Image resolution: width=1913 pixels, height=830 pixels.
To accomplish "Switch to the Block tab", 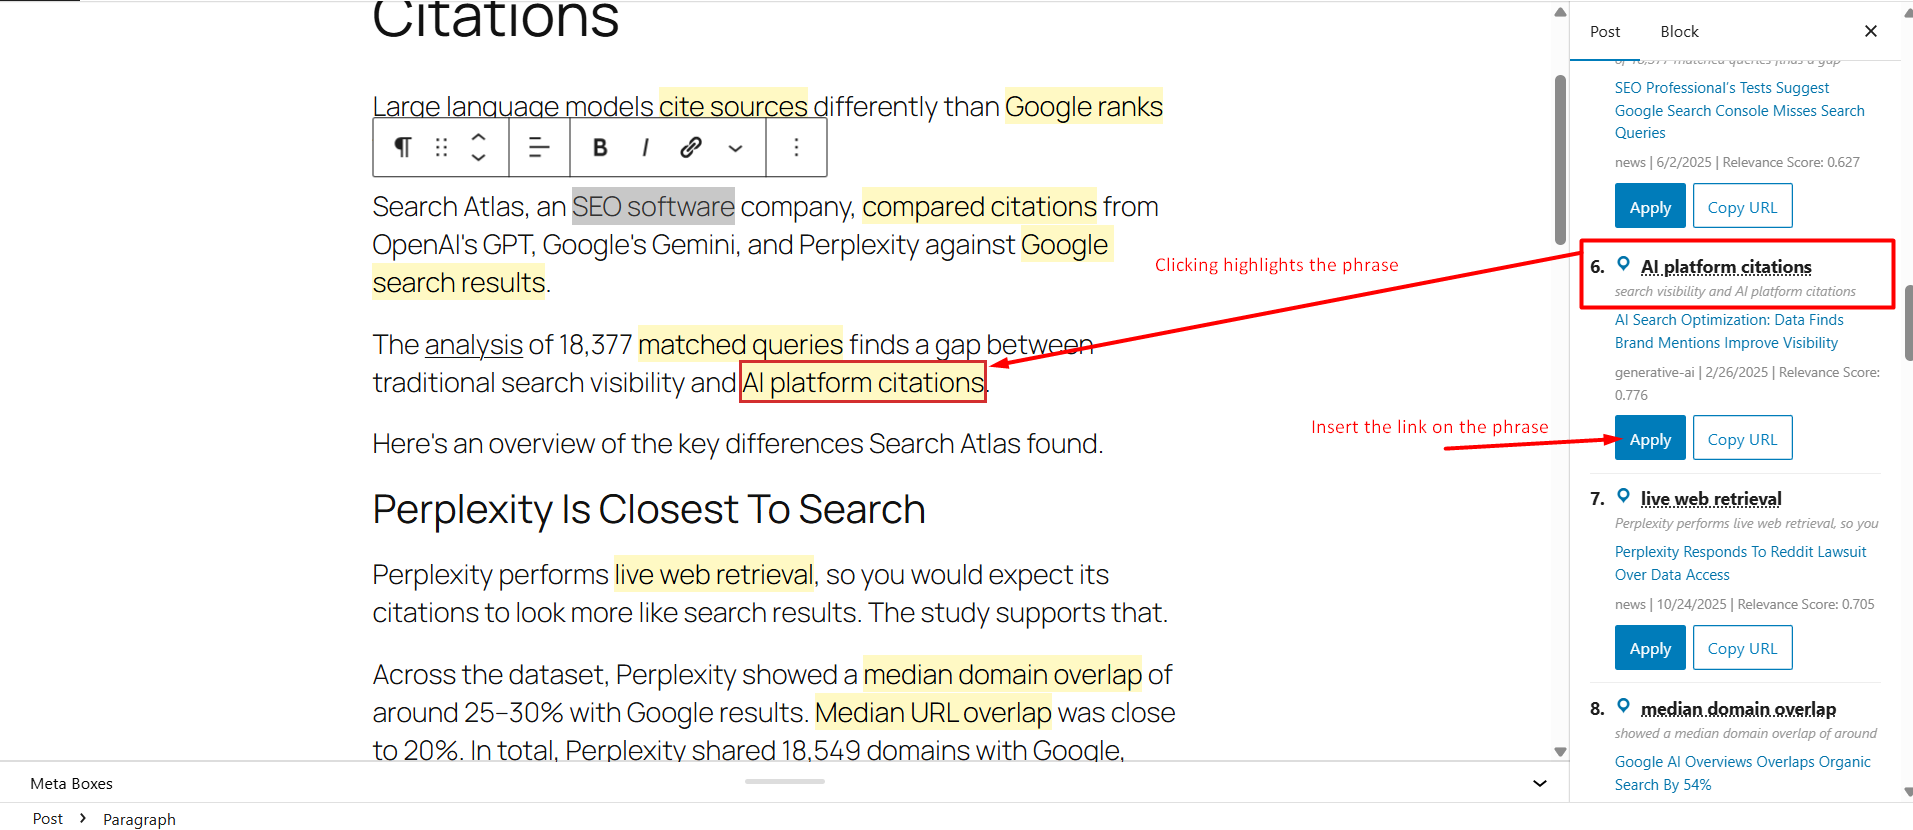I will click(x=1679, y=32).
